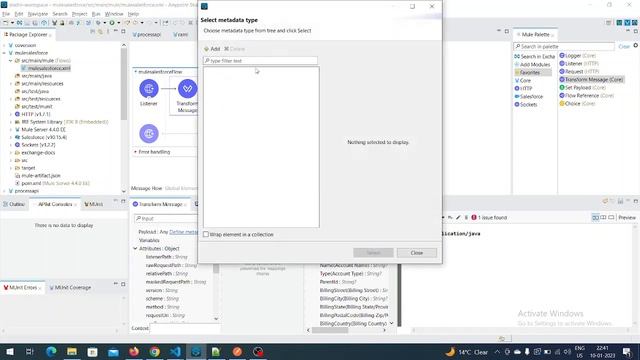This screenshot has height=360, width=640.
Task: Collapse the Error handling section
Action: click(136, 152)
